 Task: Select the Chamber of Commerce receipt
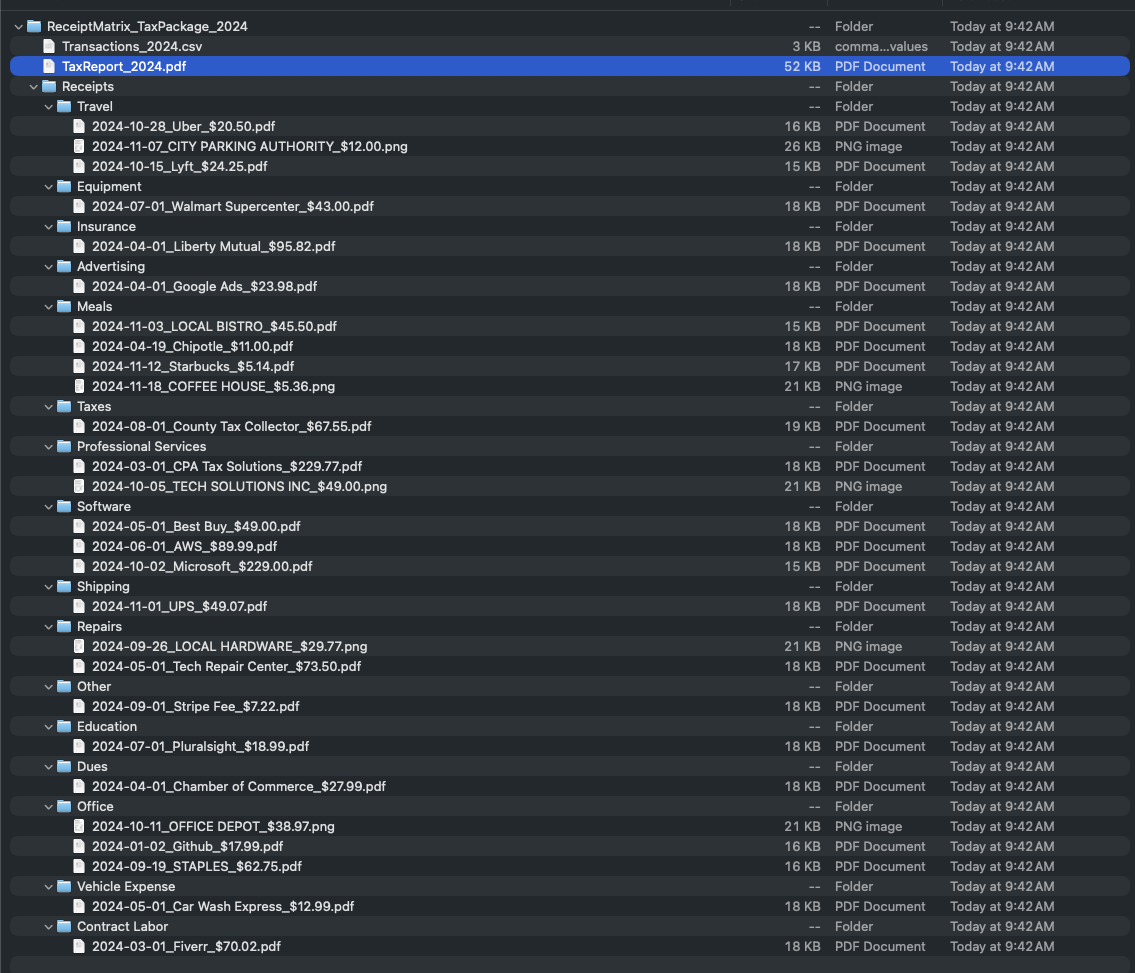point(238,786)
